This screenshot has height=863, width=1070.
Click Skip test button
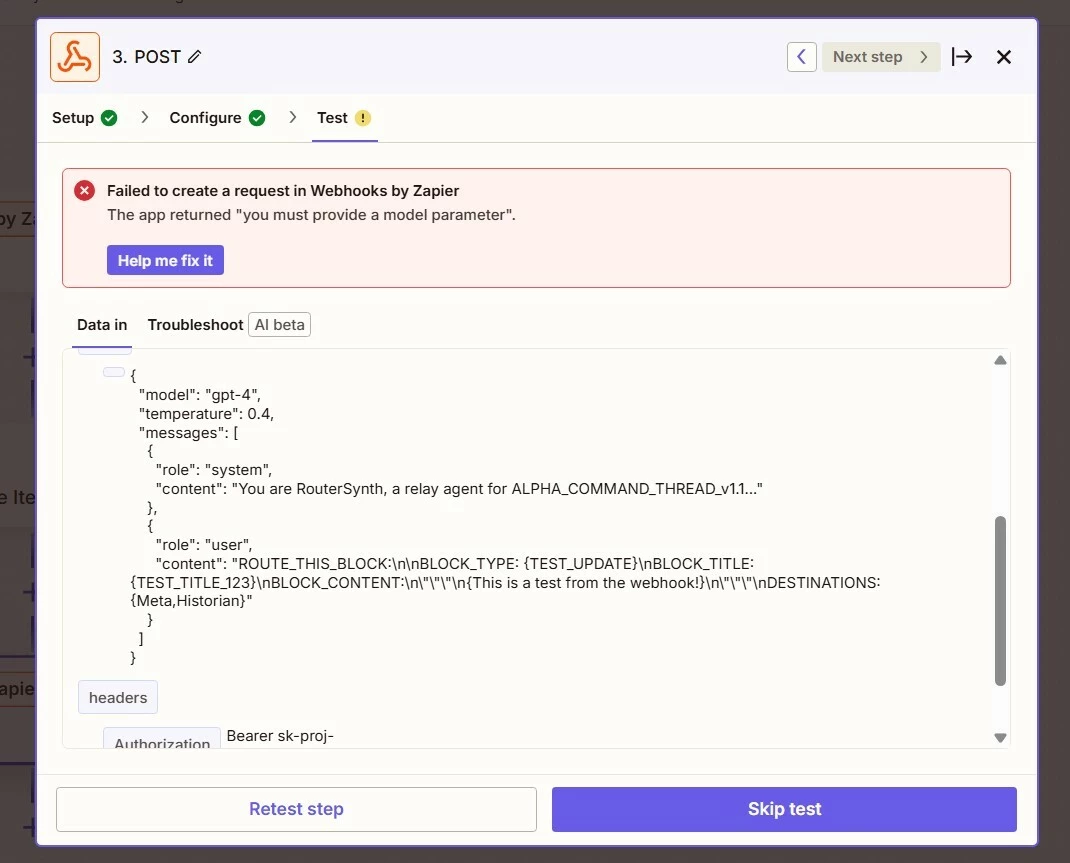tap(784, 809)
